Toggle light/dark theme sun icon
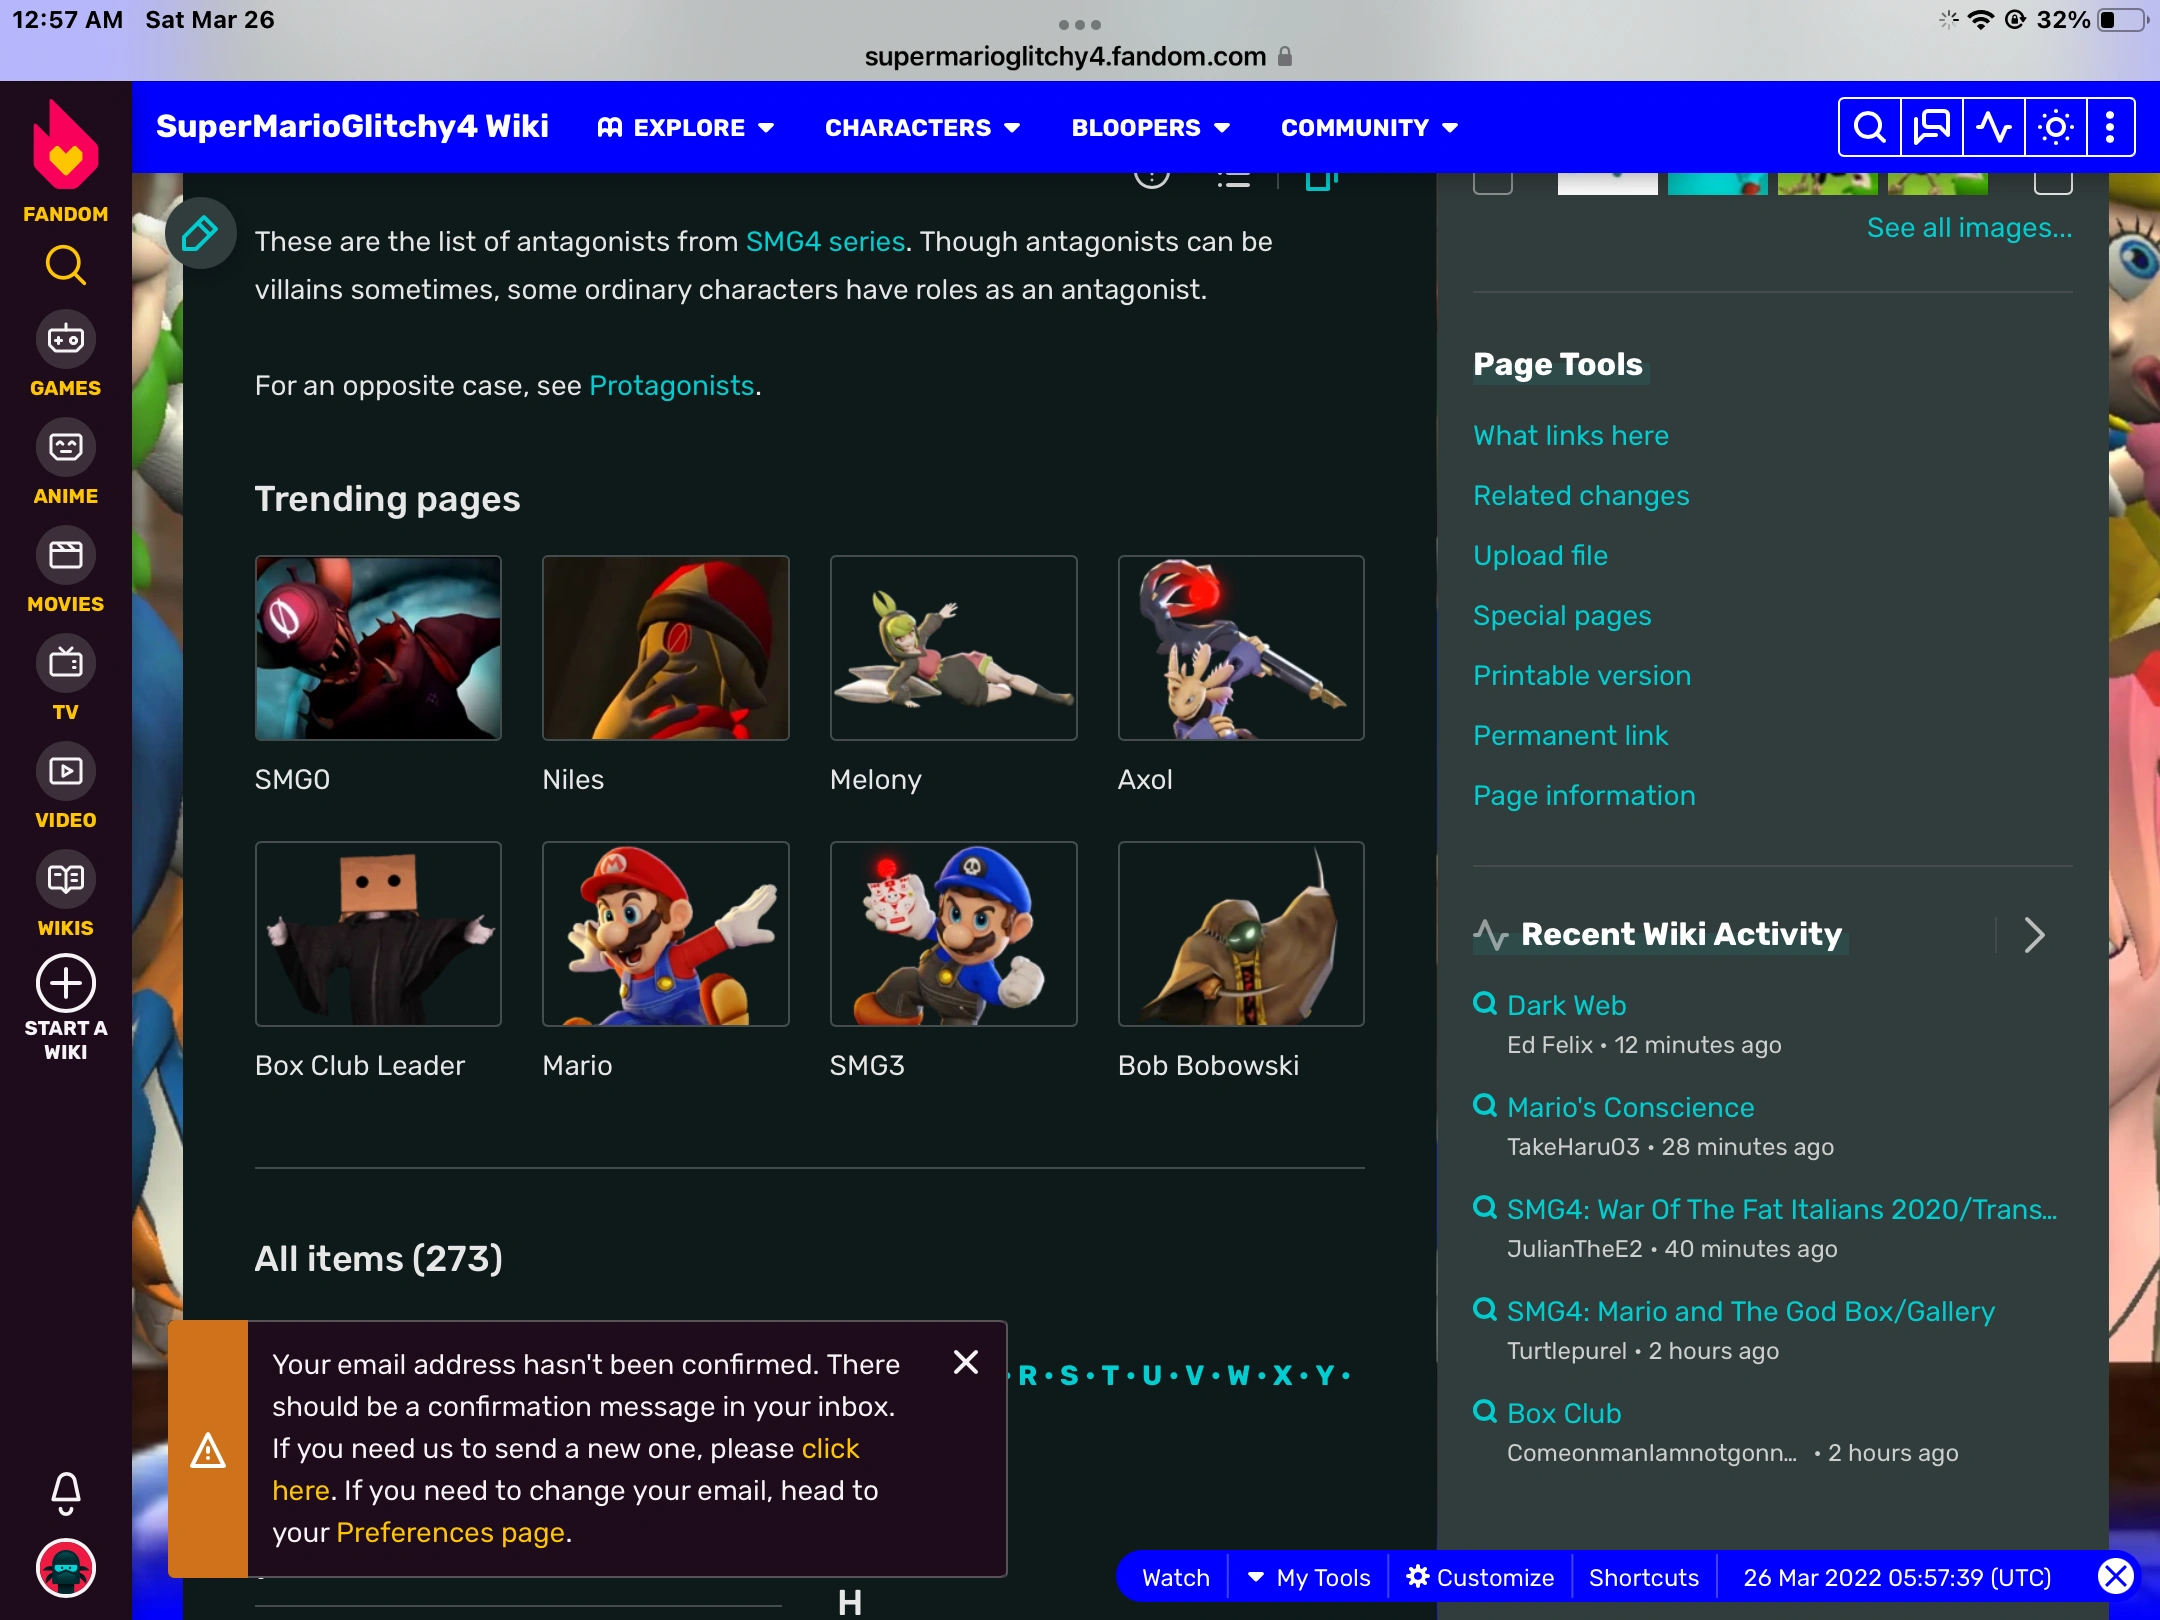The width and height of the screenshot is (2160, 1620). point(2055,127)
